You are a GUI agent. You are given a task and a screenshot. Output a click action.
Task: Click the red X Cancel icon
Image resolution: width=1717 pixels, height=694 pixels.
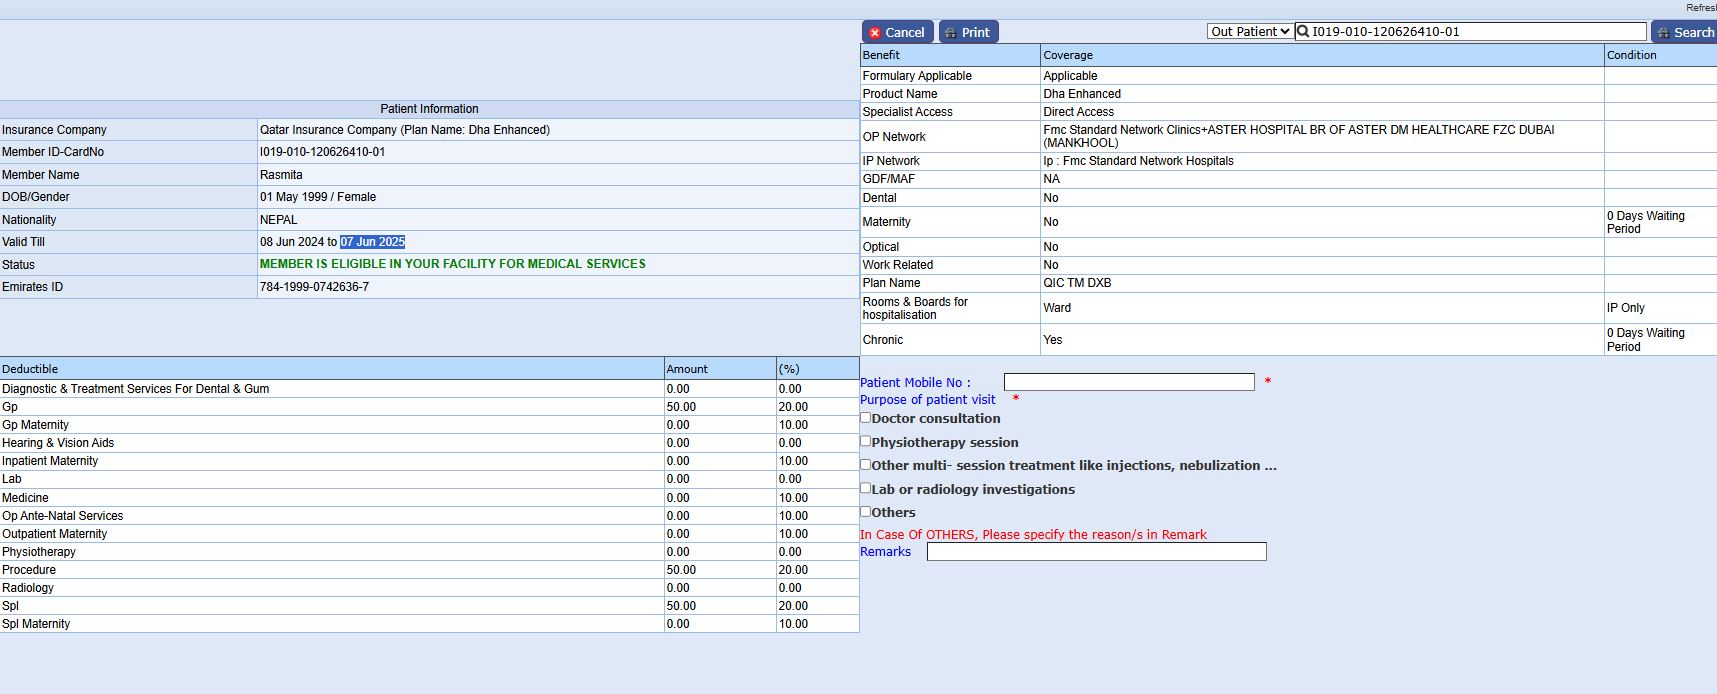pos(875,33)
